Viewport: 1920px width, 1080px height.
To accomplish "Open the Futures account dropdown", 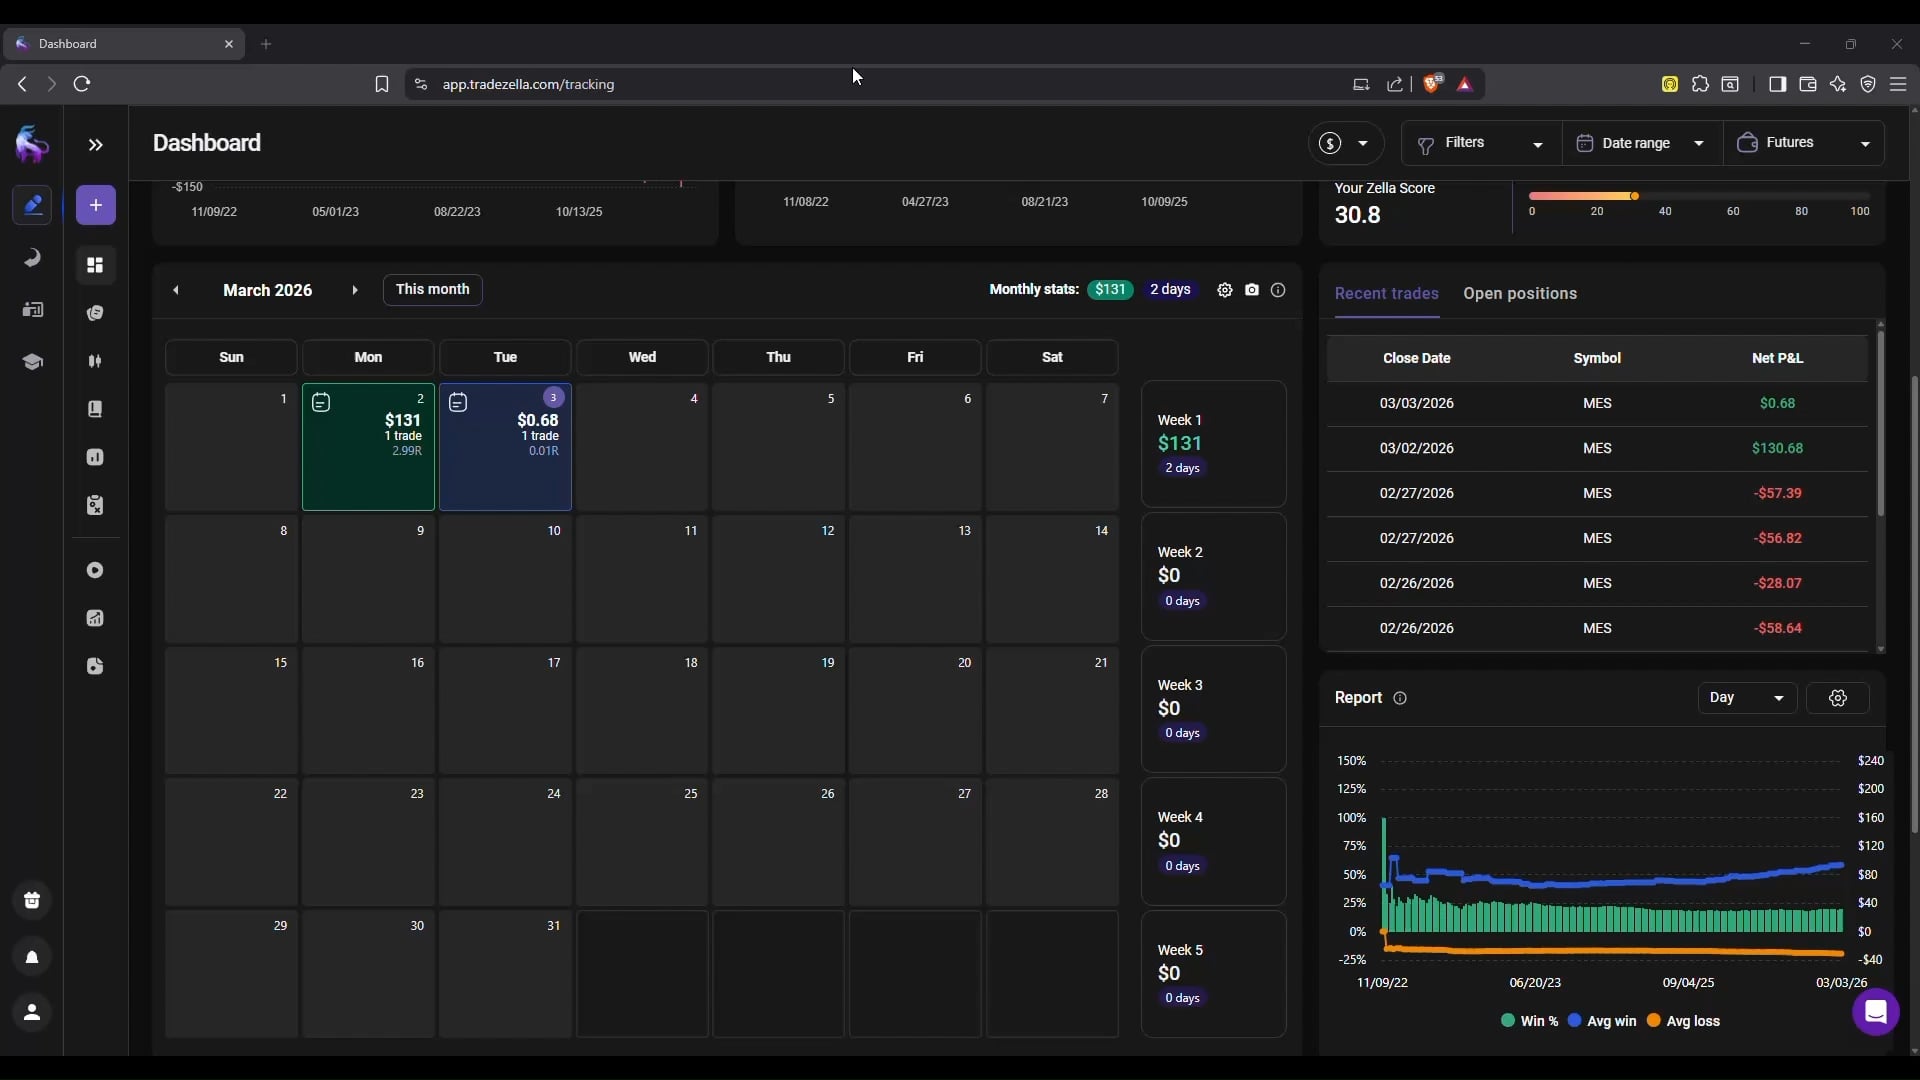I will (x=1803, y=143).
